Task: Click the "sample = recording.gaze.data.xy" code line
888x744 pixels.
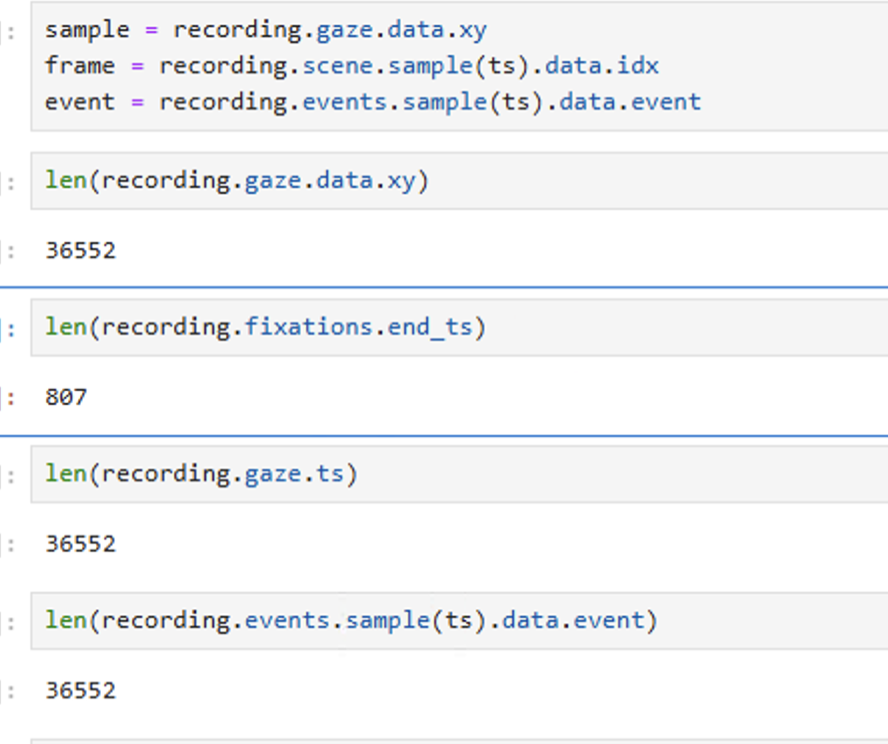Action: (265, 30)
